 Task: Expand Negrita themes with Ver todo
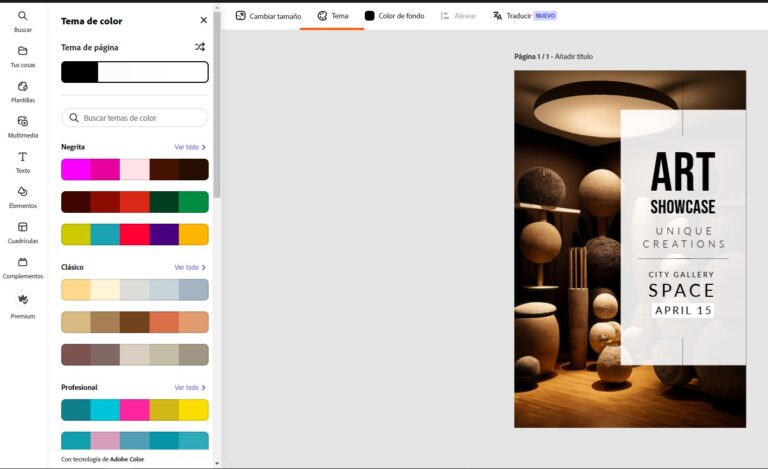pyautogui.click(x=190, y=147)
